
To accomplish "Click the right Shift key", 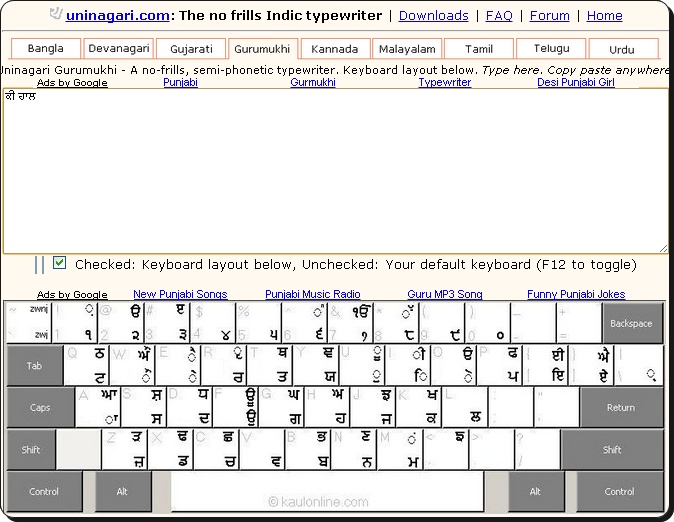I will [612, 449].
